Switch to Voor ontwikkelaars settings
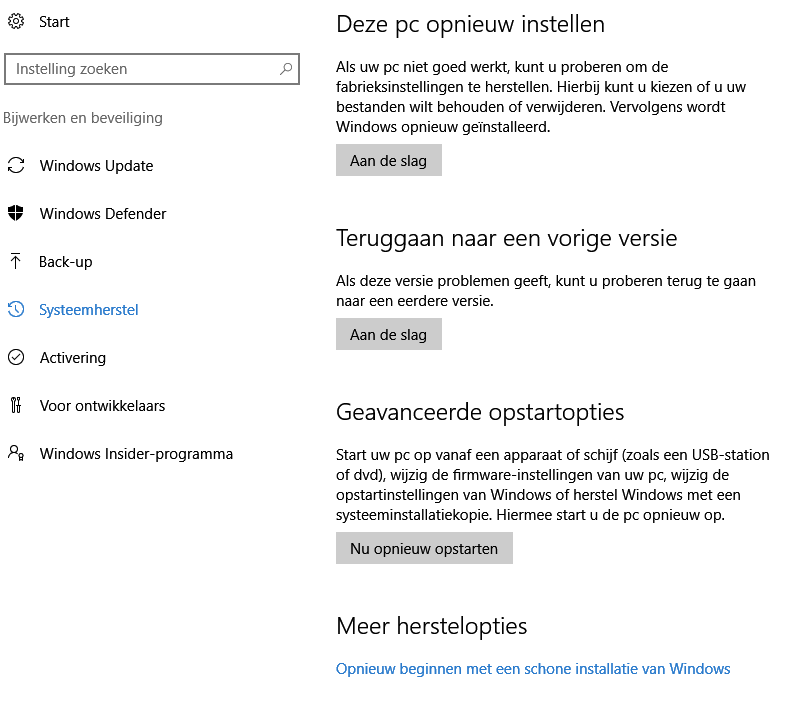Screen dimensions: 793x715 point(102,406)
